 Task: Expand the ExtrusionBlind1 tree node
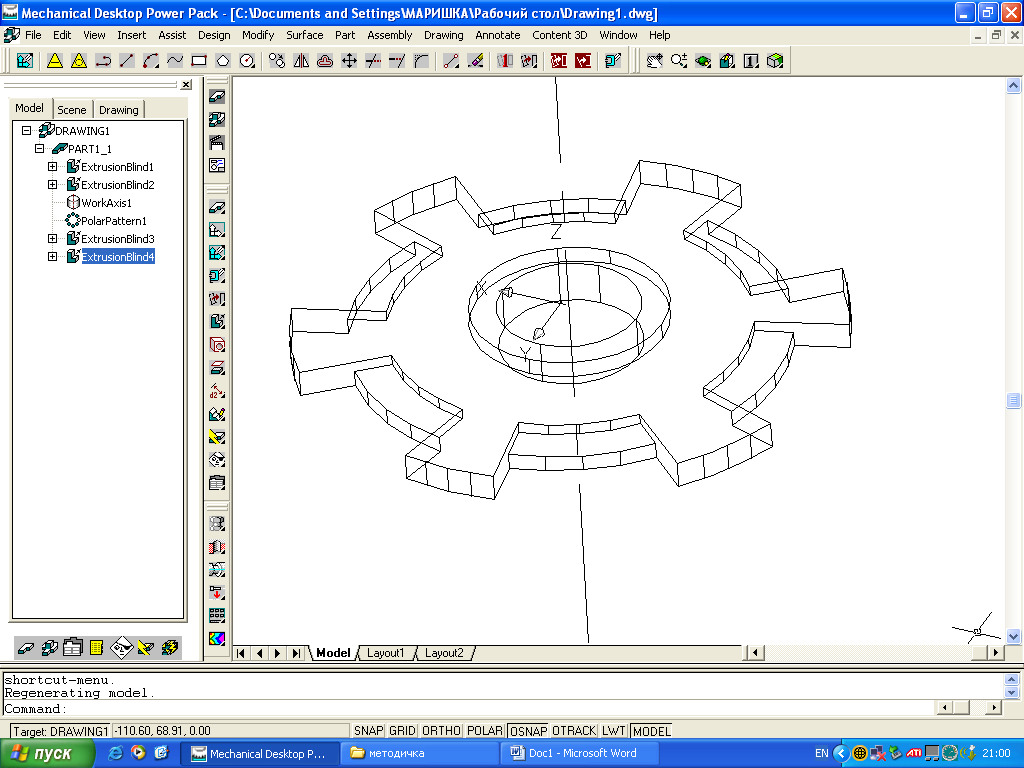[52, 167]
